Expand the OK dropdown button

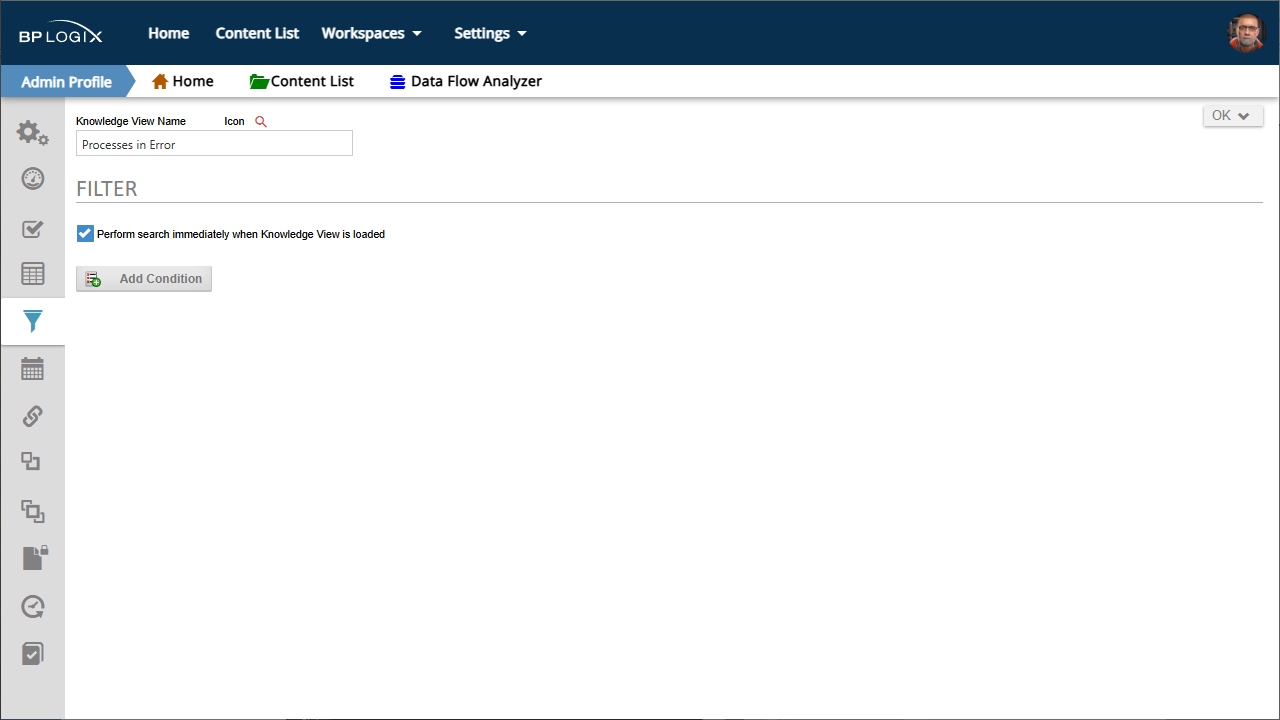(1233, 116)
